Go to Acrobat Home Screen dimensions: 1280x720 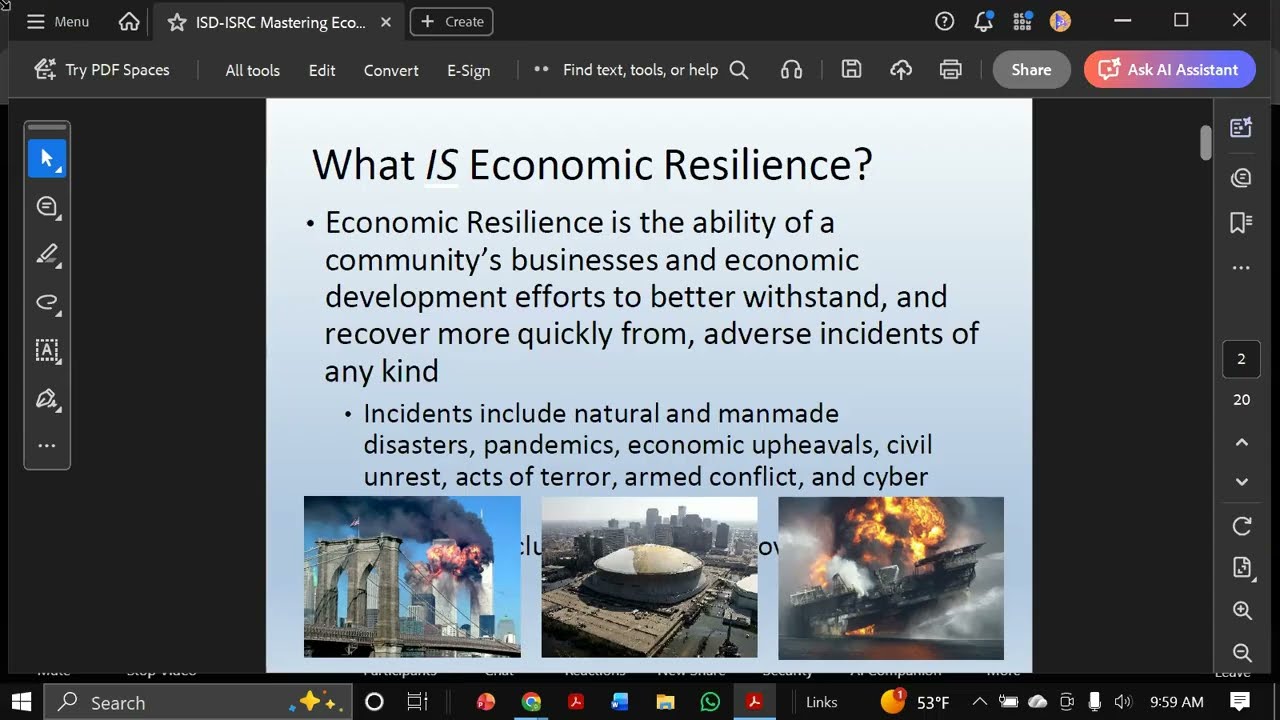coord(129,21)
